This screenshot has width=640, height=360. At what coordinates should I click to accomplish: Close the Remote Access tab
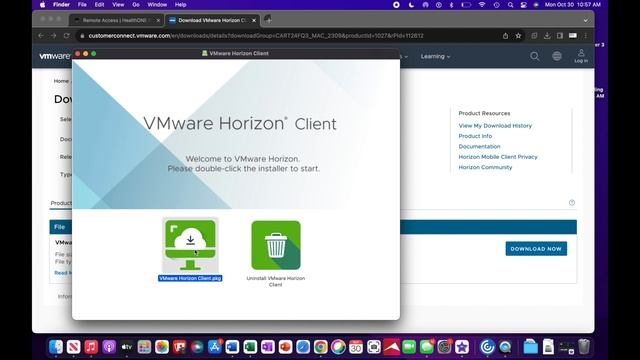point(158,20)
